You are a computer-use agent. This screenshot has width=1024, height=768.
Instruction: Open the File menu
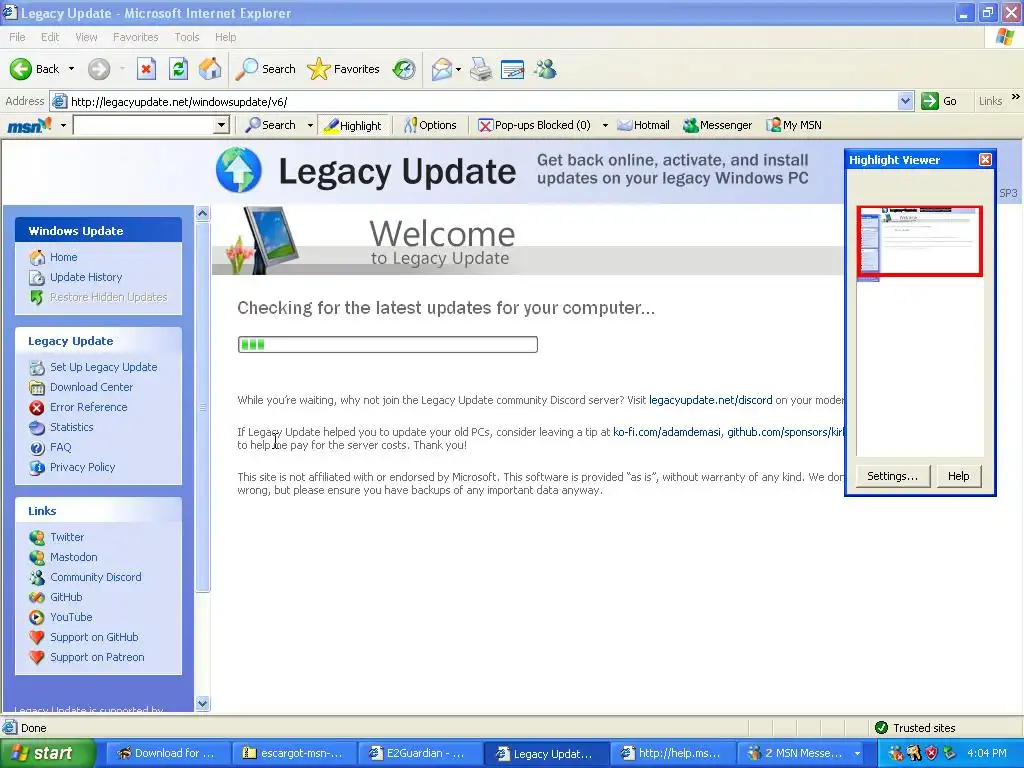pyautogui.click(x=17, y=37)
